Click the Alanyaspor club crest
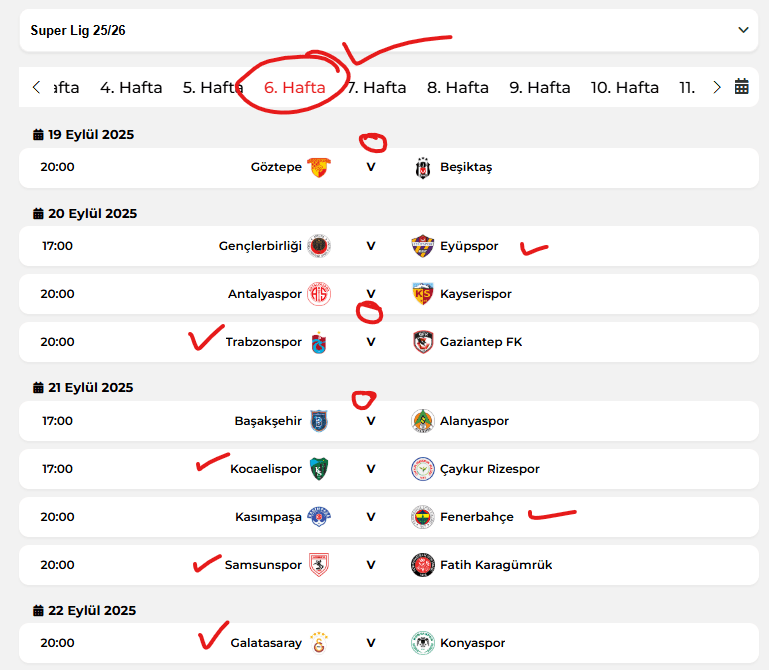The height and width of the screenshot is (670, 769). pyautogui.click(x=422, y=421)
